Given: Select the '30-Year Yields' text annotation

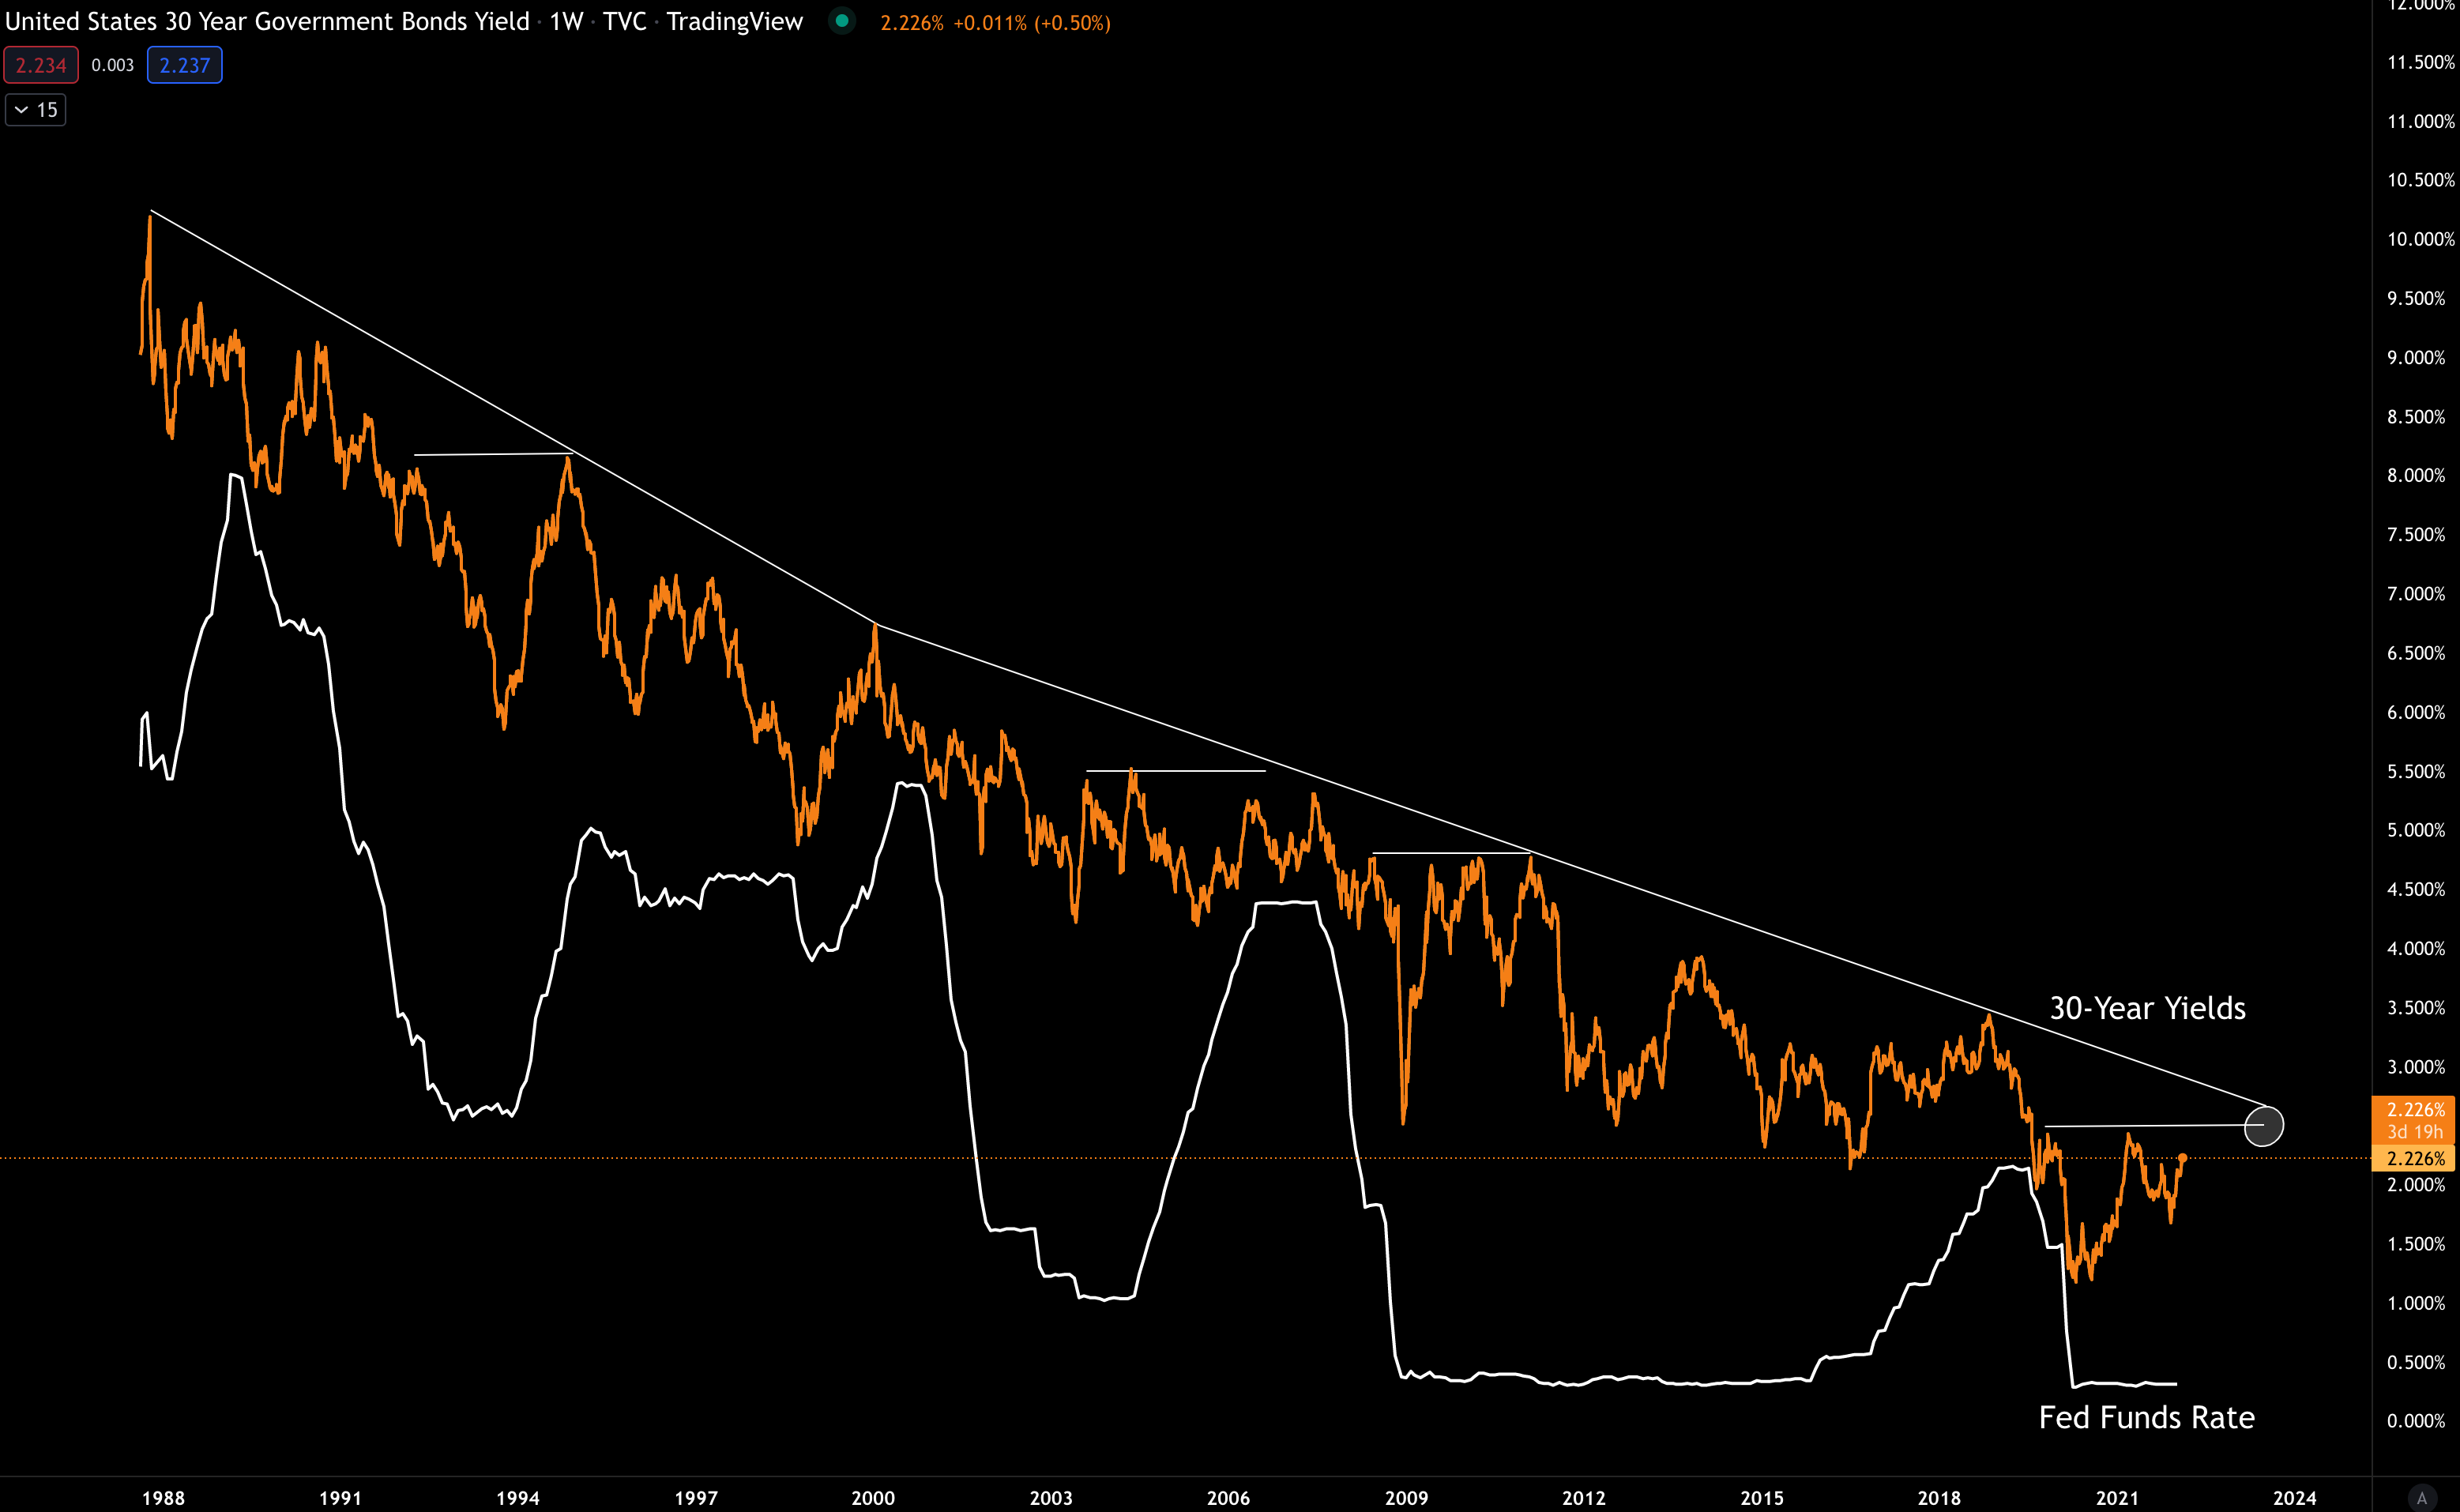Looking at the screenshot, I should (x=2147, y=1008).
